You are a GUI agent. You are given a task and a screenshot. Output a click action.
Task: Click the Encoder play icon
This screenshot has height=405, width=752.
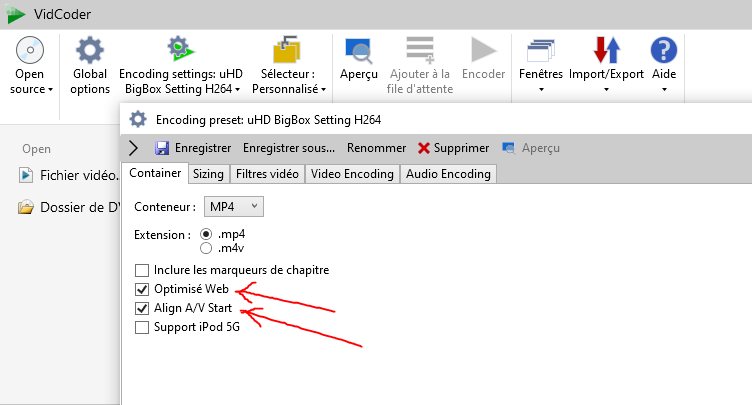[483, 50]
